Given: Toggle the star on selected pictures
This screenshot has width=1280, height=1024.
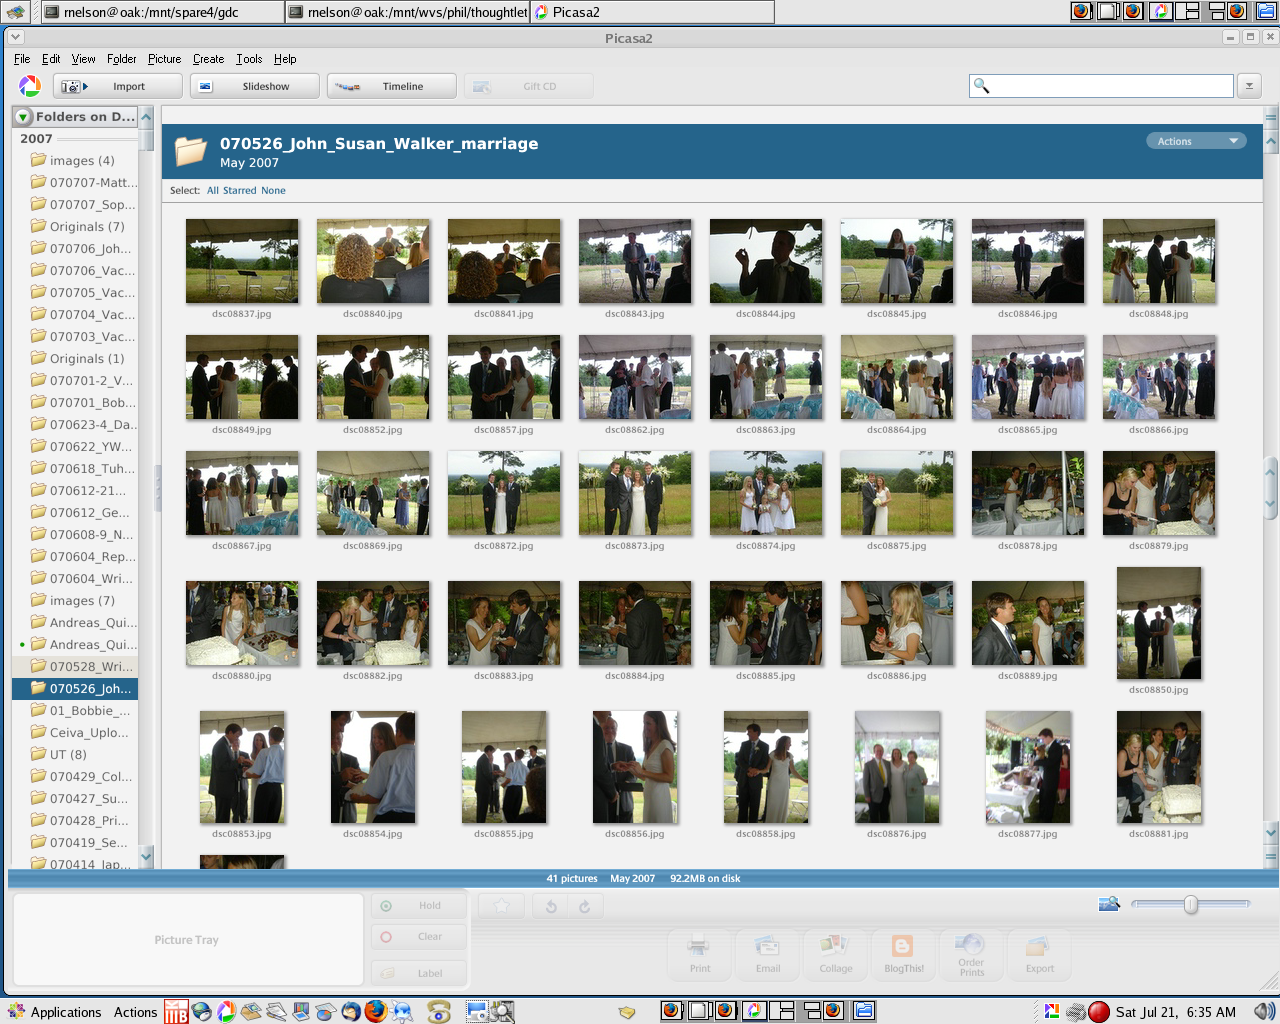Looking at the screenshot, I should click(x=502, y=907).
